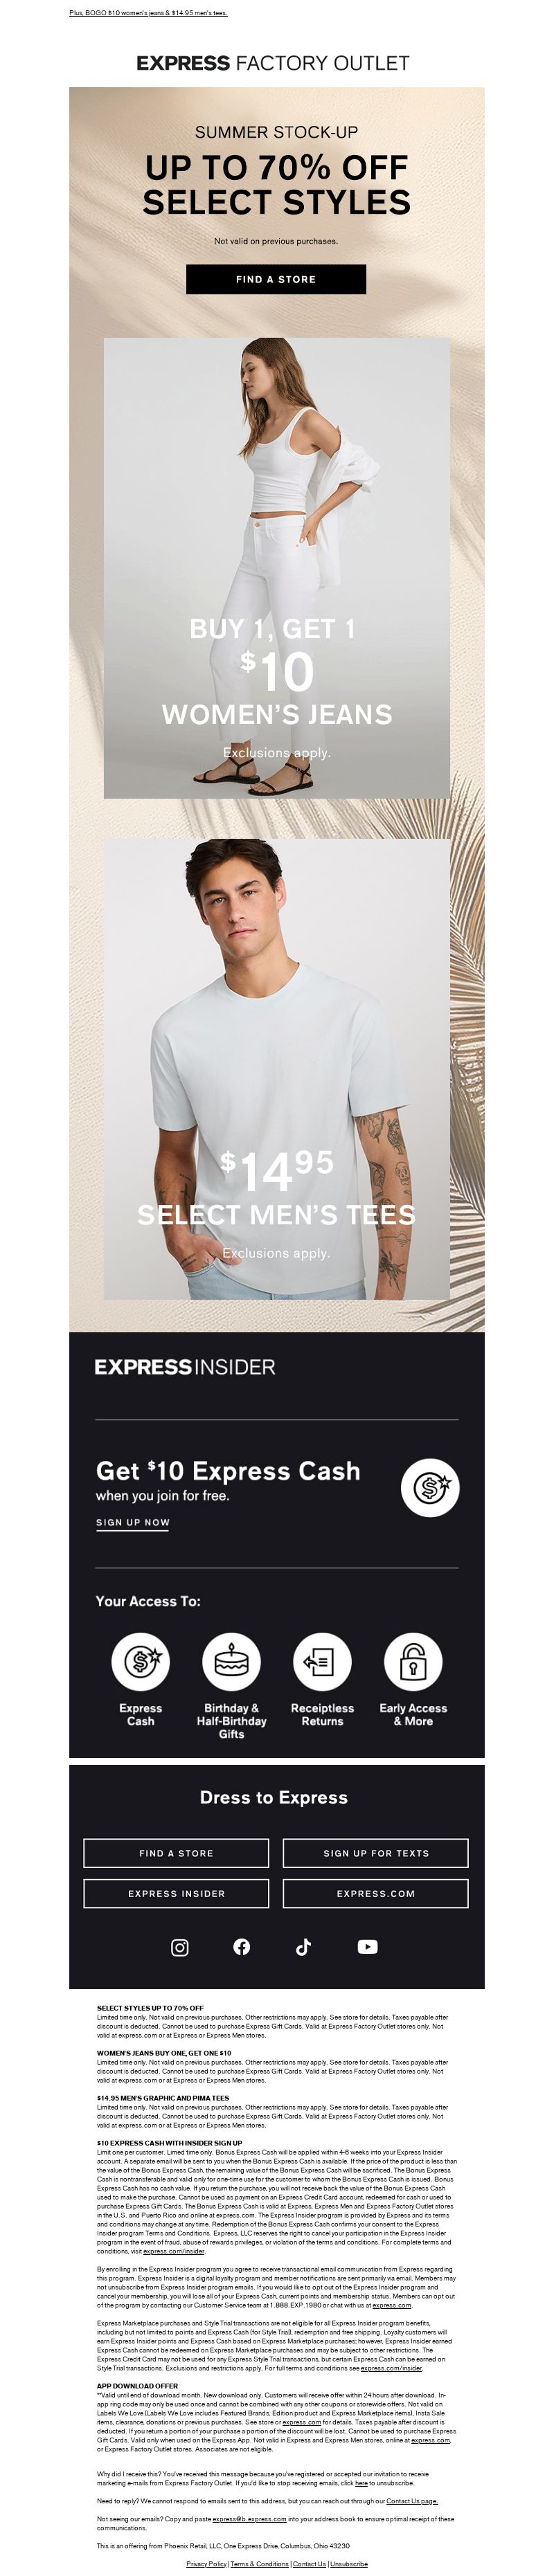Click the Receiptless Returns icon

pyautogui.click(x=322, y=1662)
